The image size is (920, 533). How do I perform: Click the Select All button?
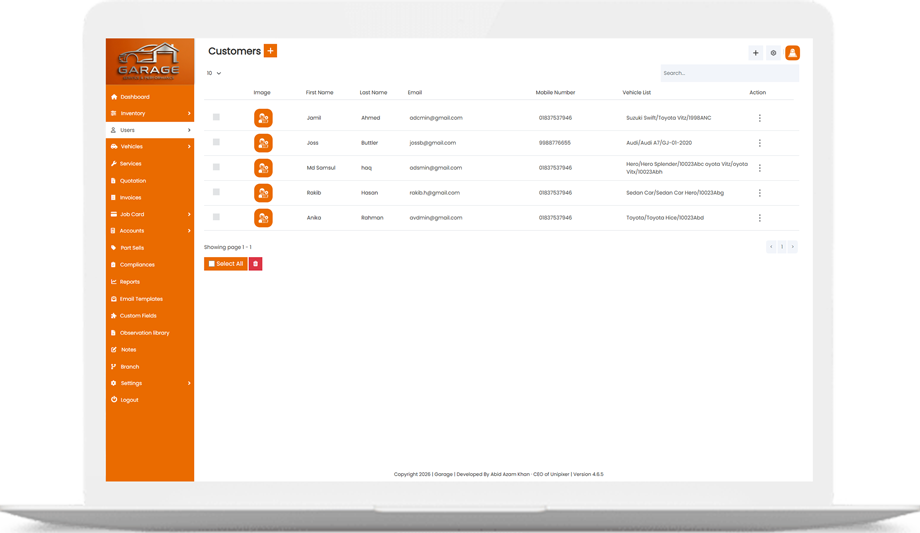coord(225,264)
